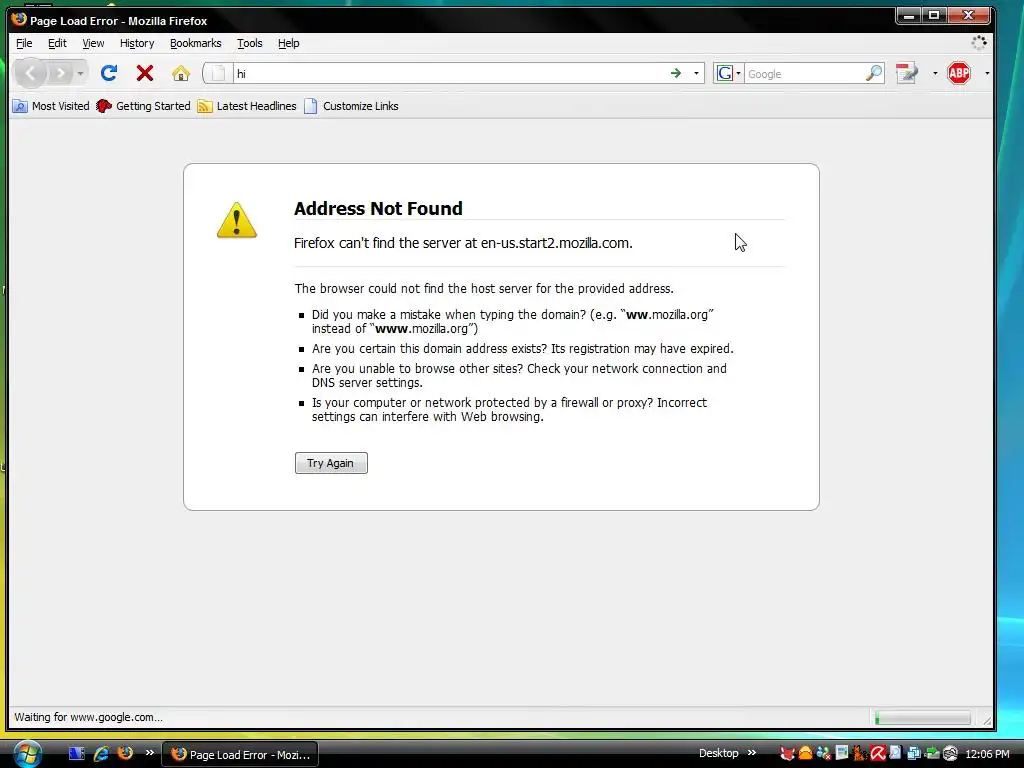1024x768 pixels.
Task: Click the green Go arrow in address bar
Action: [x=676, y=73]
